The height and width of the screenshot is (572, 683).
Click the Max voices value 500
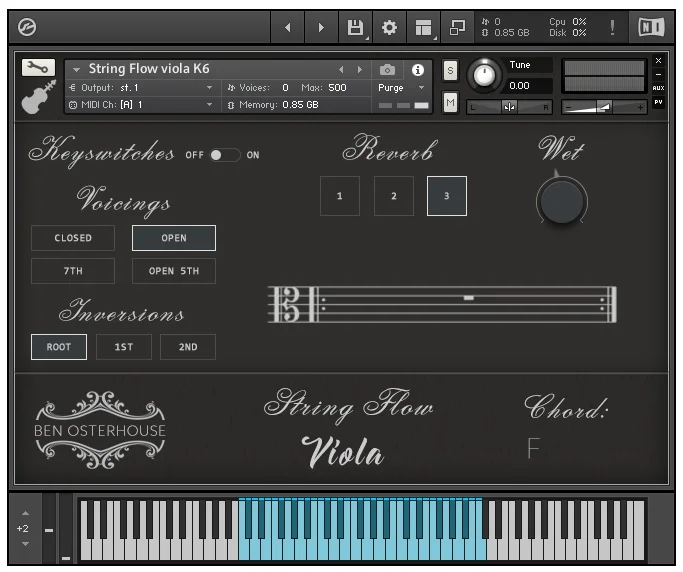(337, 88)
